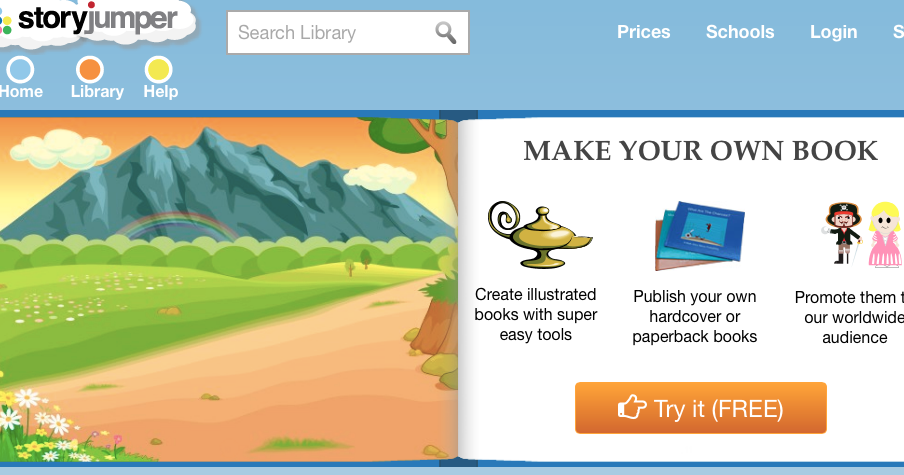
Task: Click the Try it (FREE) button
Action: coord(700,408)
